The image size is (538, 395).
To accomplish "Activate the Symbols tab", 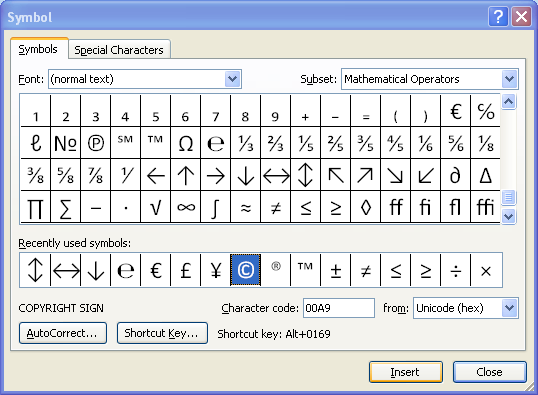I will click(38, 49).
